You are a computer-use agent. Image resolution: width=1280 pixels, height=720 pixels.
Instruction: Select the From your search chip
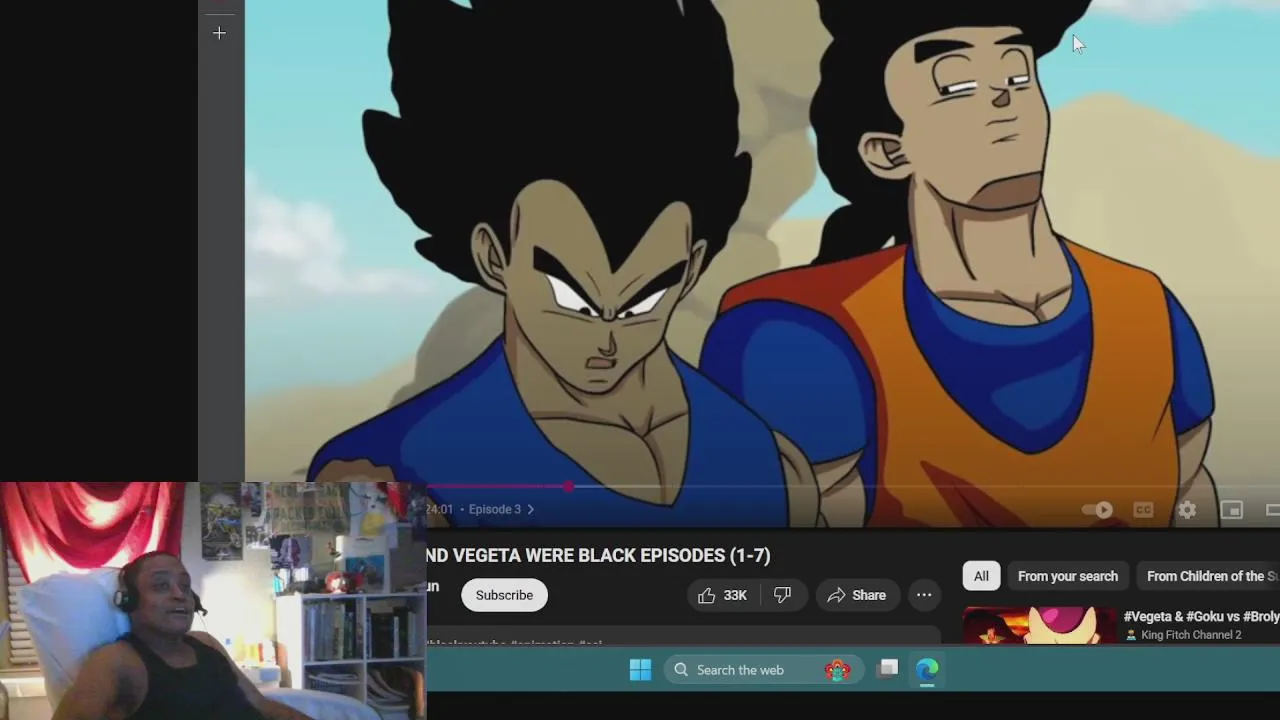pos(1068,576)
